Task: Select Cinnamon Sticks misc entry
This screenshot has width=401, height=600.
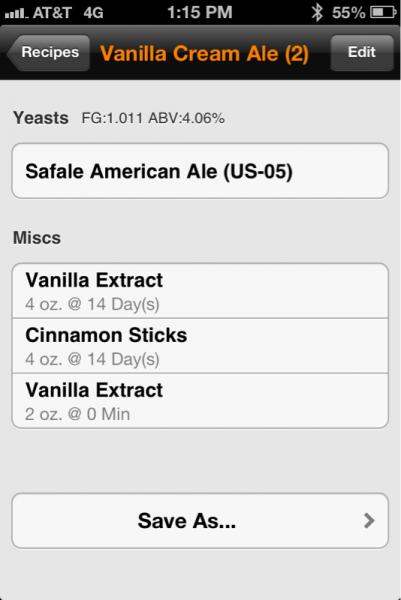Action: point(200,346)
